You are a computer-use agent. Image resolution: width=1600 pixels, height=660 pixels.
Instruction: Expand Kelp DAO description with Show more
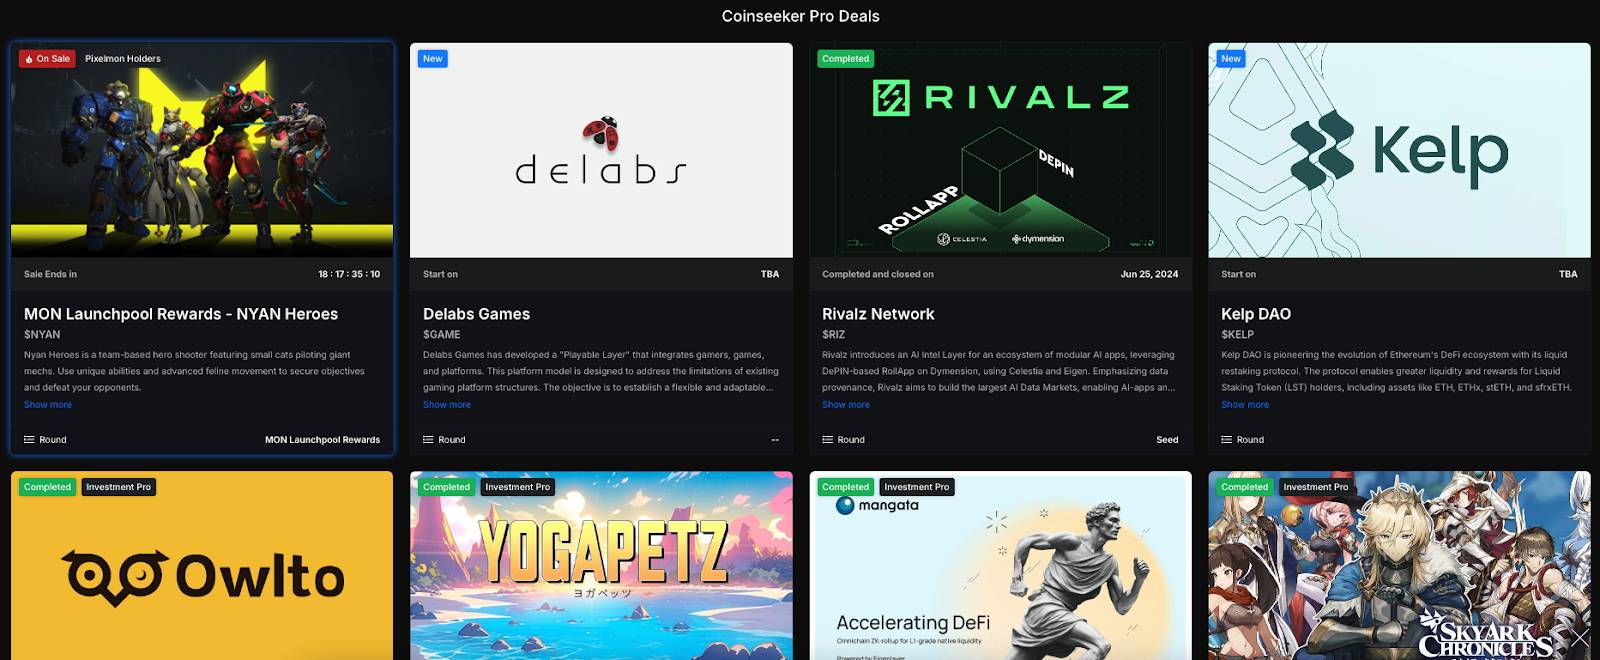(1245, 405)
